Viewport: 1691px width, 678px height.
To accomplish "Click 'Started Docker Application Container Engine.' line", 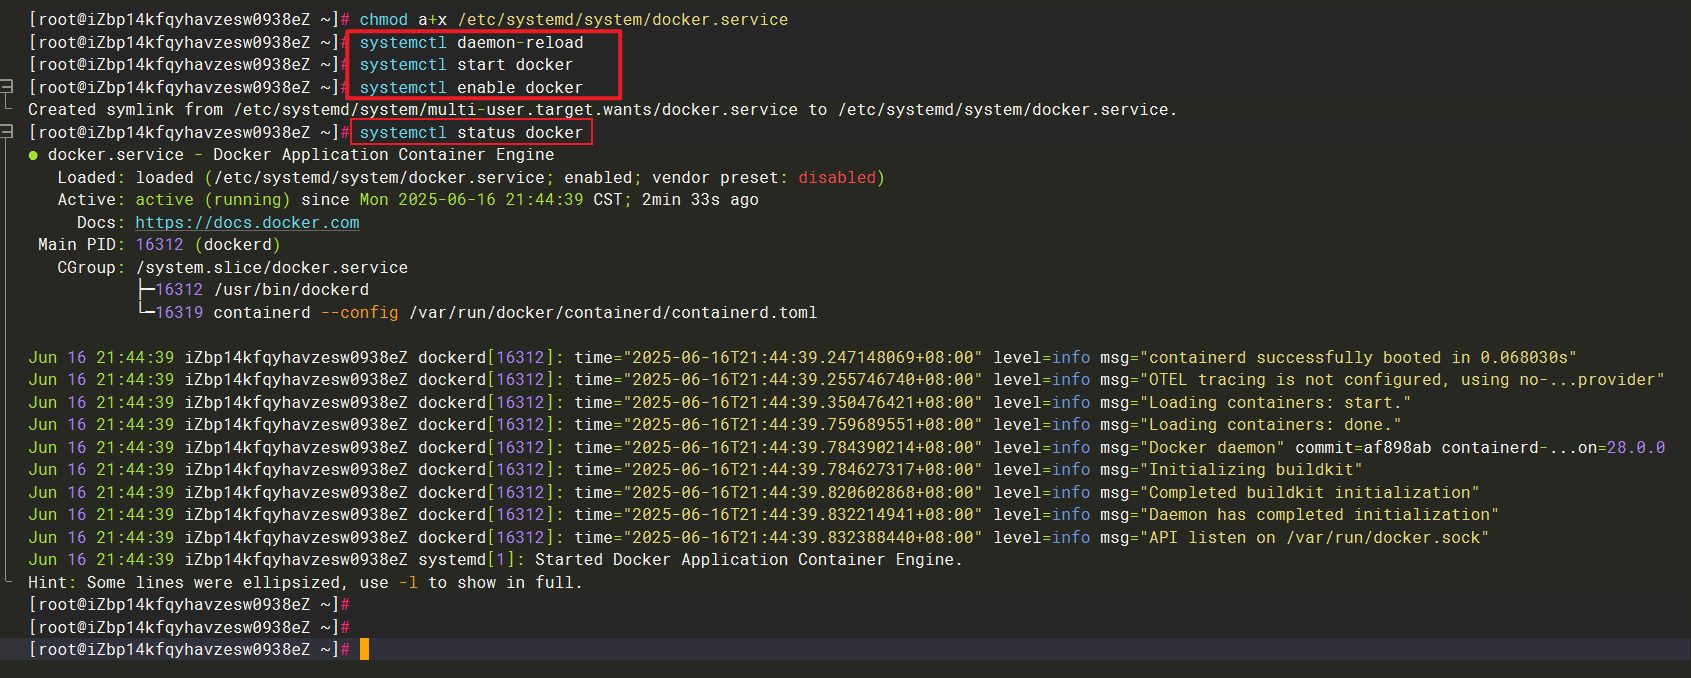I will pos(748,559).
